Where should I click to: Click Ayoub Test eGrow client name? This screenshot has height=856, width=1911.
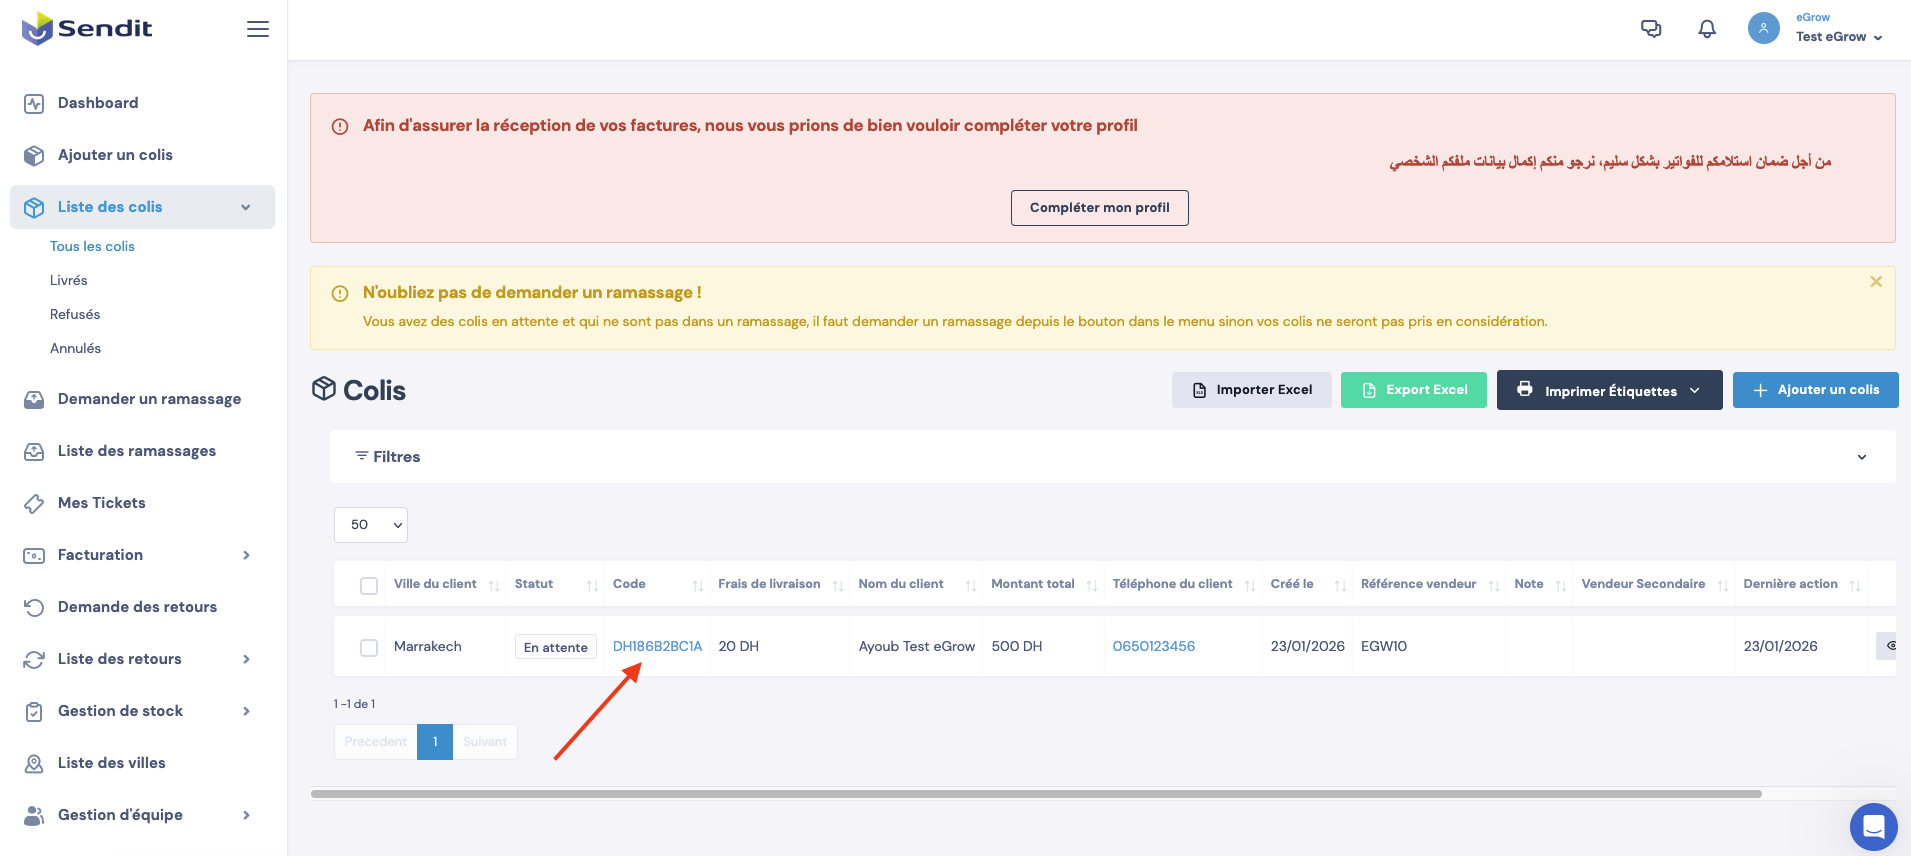917,646
